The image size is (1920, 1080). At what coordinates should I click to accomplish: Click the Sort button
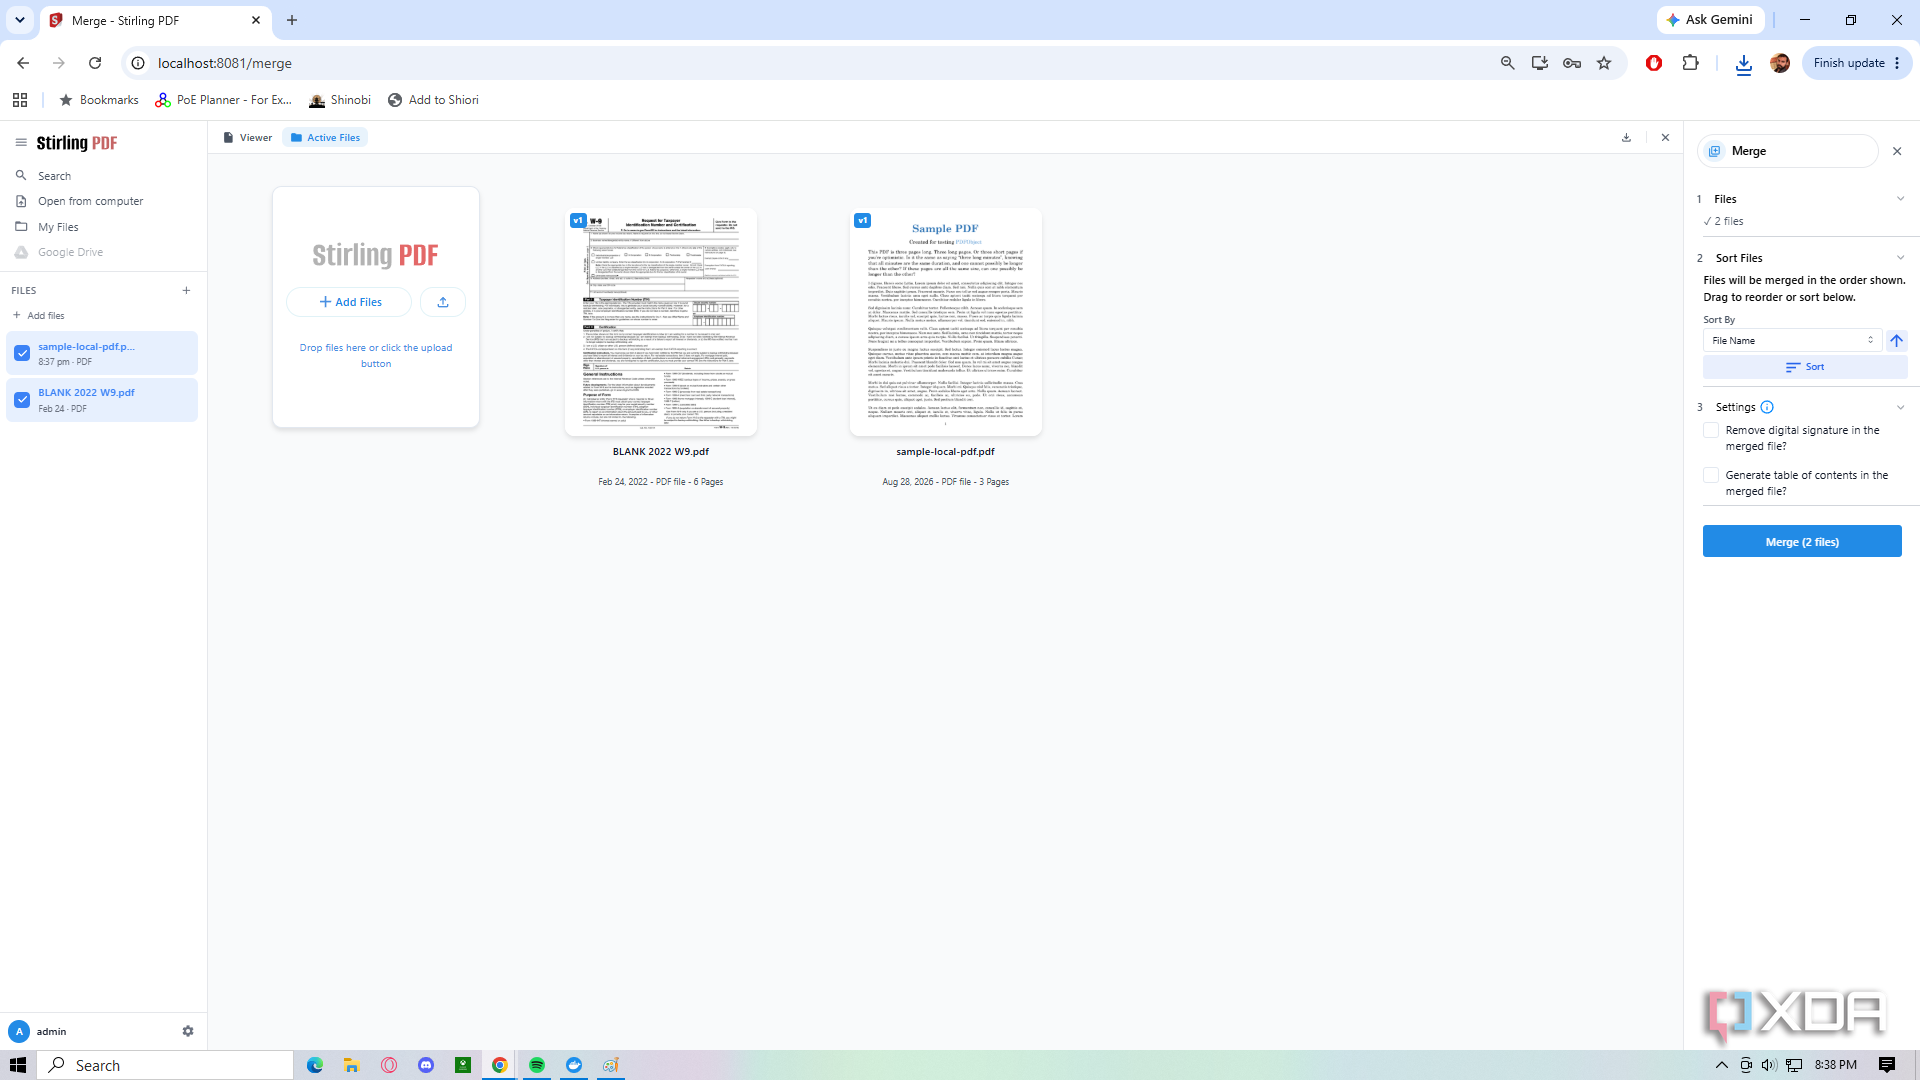[1805, 367]
